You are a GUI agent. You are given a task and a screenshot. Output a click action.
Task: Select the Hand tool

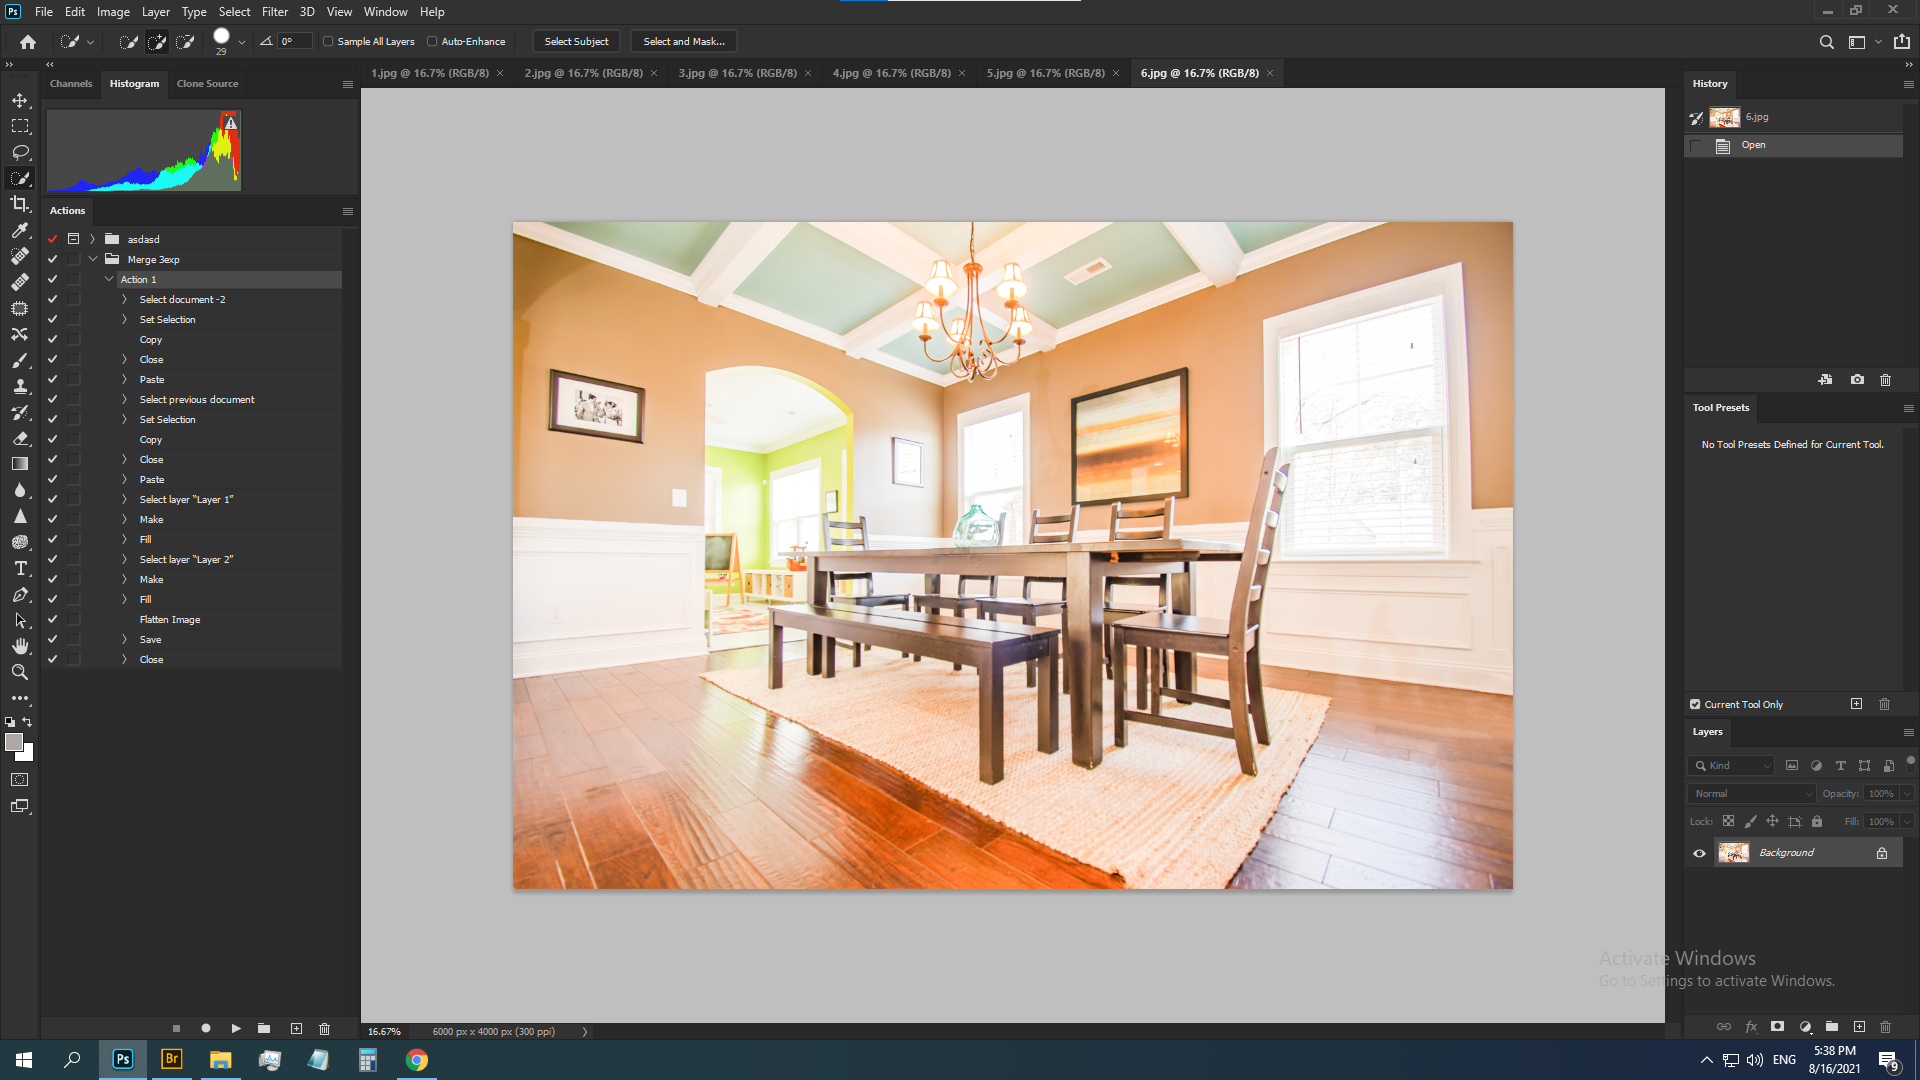(20, 646)
